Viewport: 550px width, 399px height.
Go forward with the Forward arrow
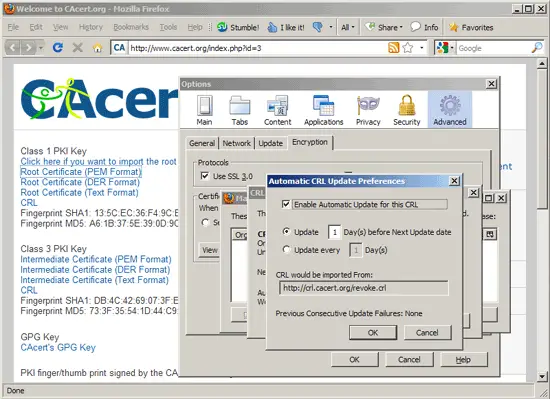click(28, 47)
